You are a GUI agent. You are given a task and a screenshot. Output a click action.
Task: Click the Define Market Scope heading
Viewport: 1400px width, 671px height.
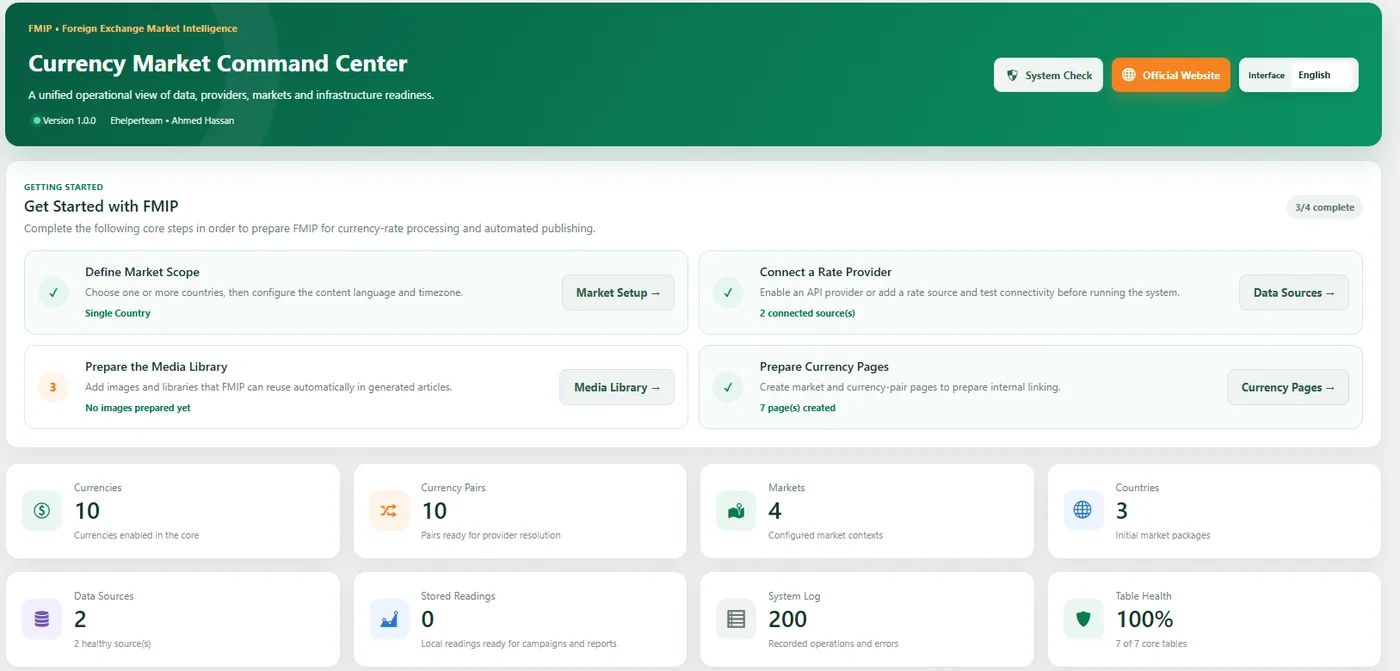(142, 272)
